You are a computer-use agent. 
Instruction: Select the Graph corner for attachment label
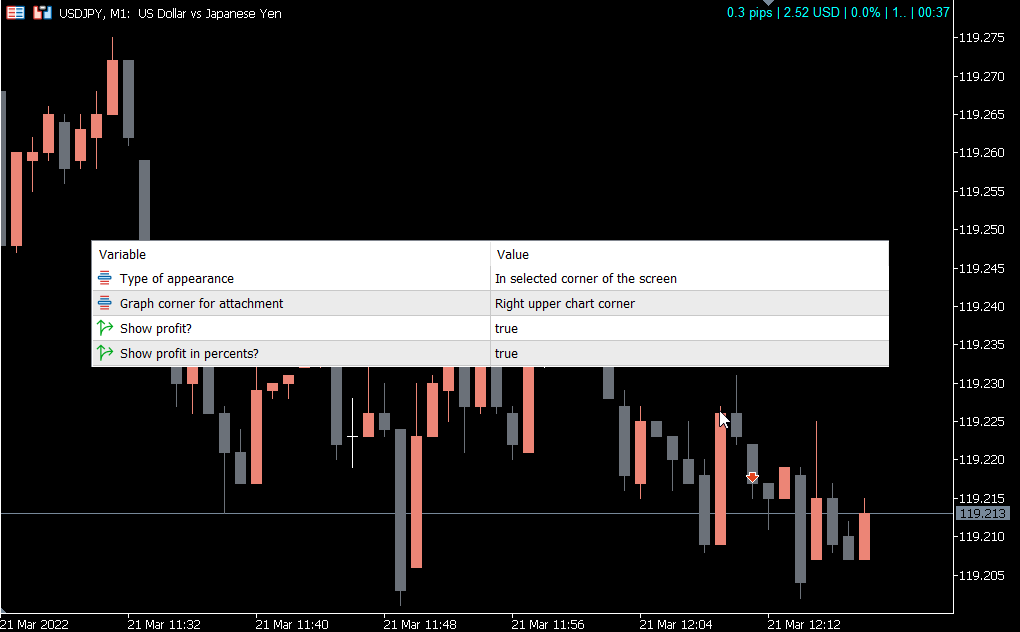201,303
